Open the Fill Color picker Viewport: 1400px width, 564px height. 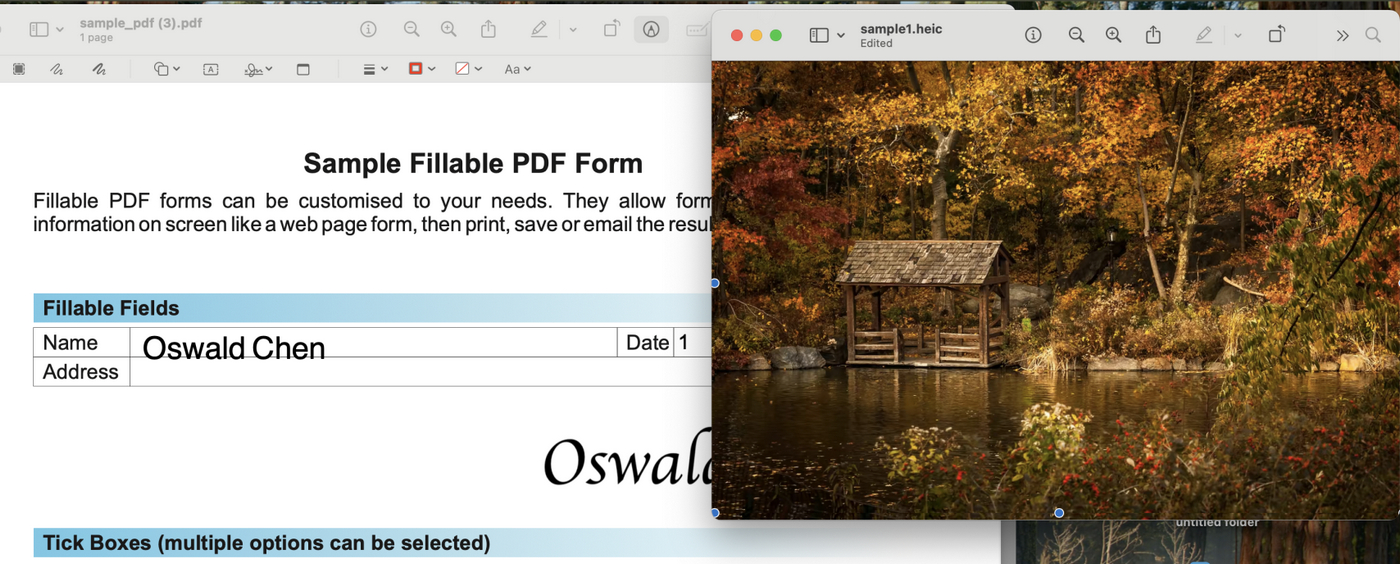(x=468, y=69)
